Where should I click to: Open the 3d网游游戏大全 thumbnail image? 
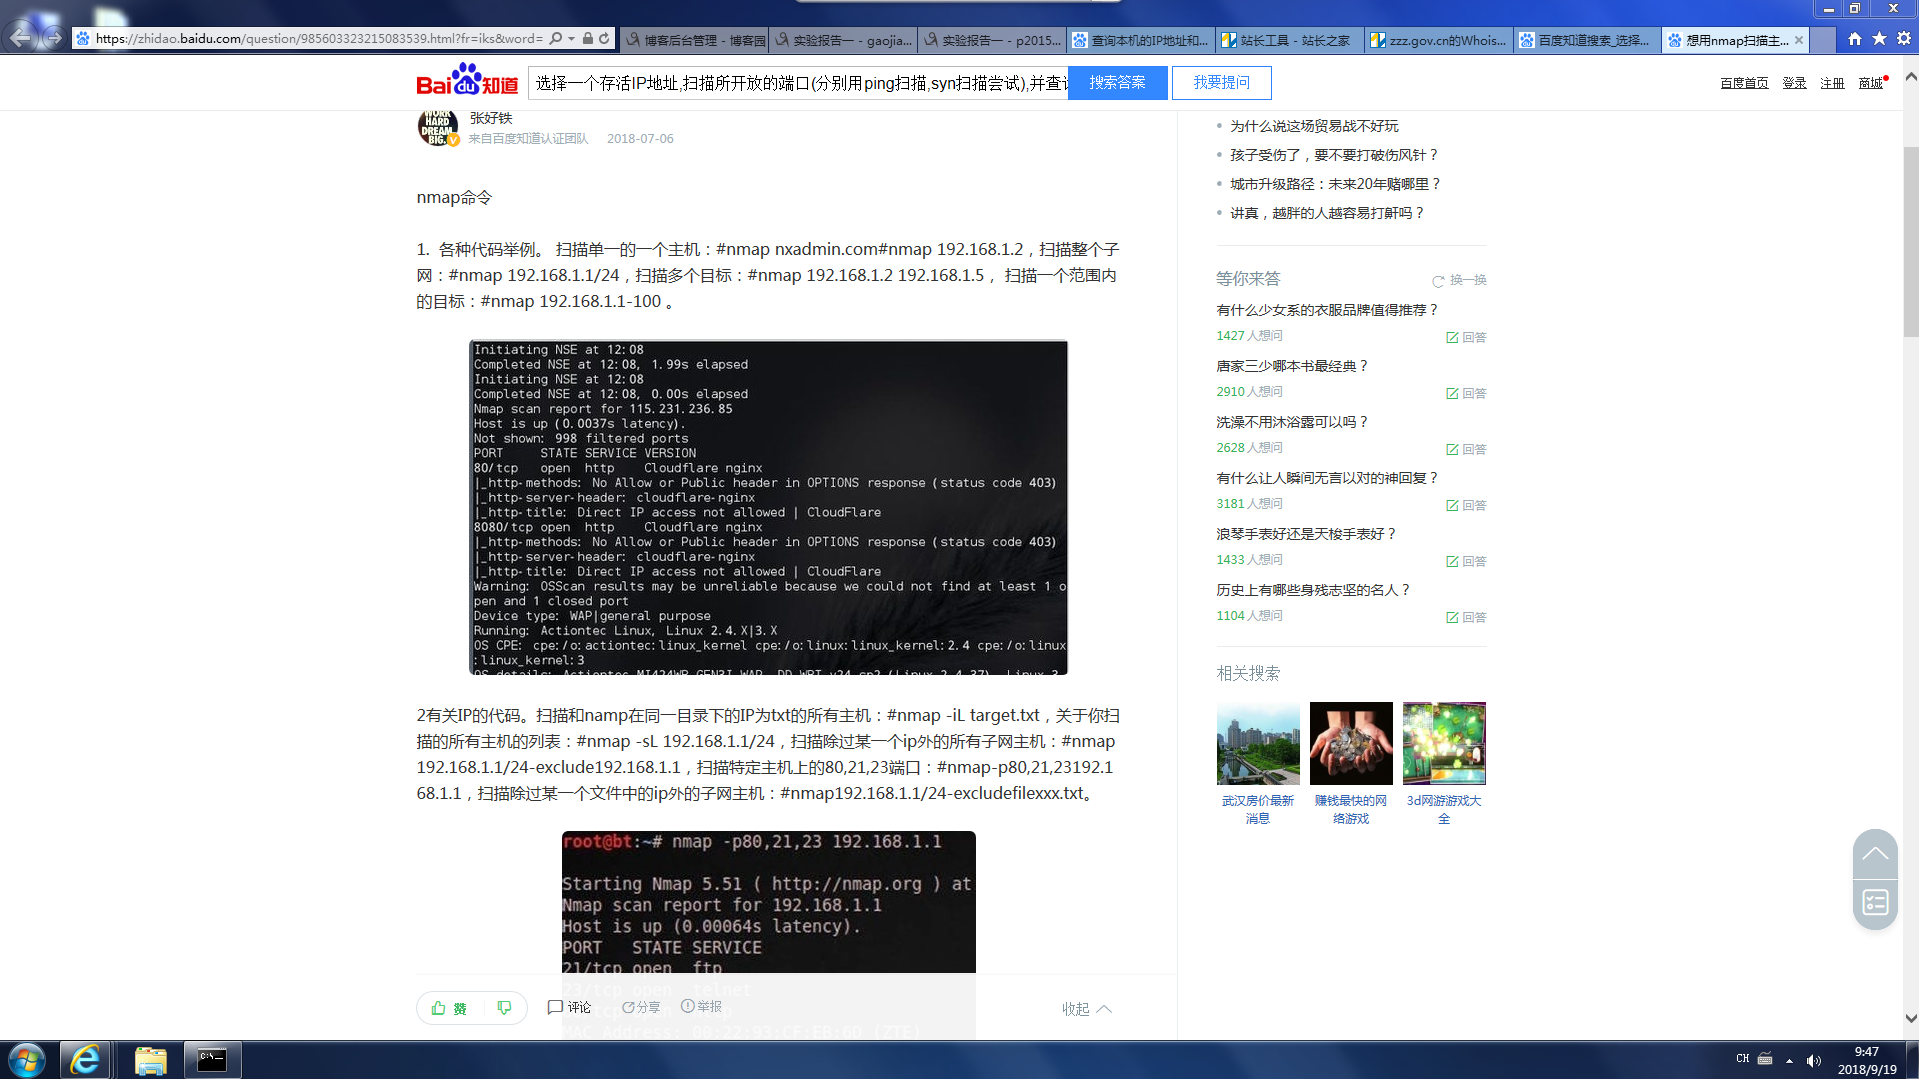coord(1444,743)
